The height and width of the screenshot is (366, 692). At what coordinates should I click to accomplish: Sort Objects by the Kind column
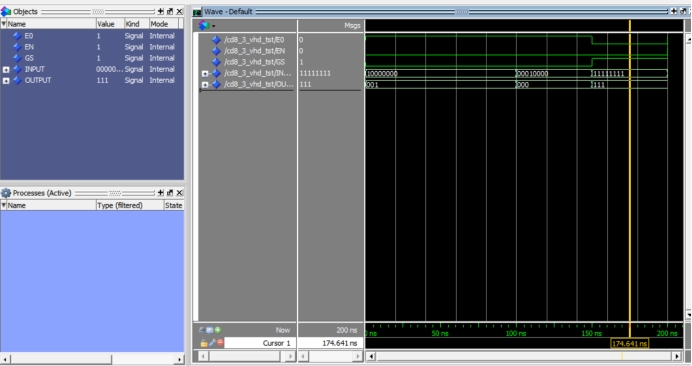coord(136,24)
